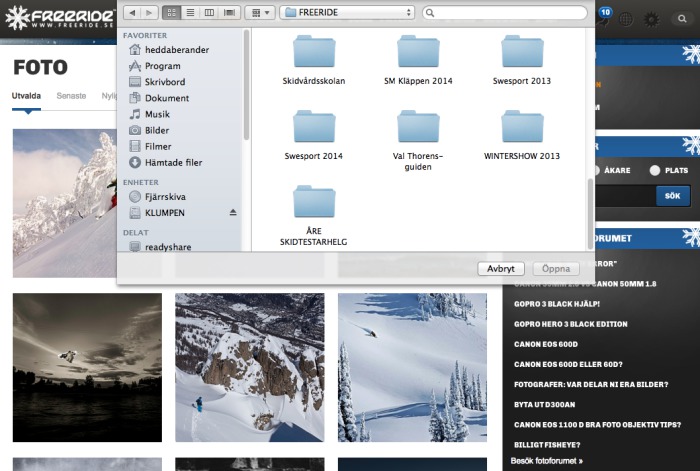Select the PLATS radio button

click(x=656, y=171)
